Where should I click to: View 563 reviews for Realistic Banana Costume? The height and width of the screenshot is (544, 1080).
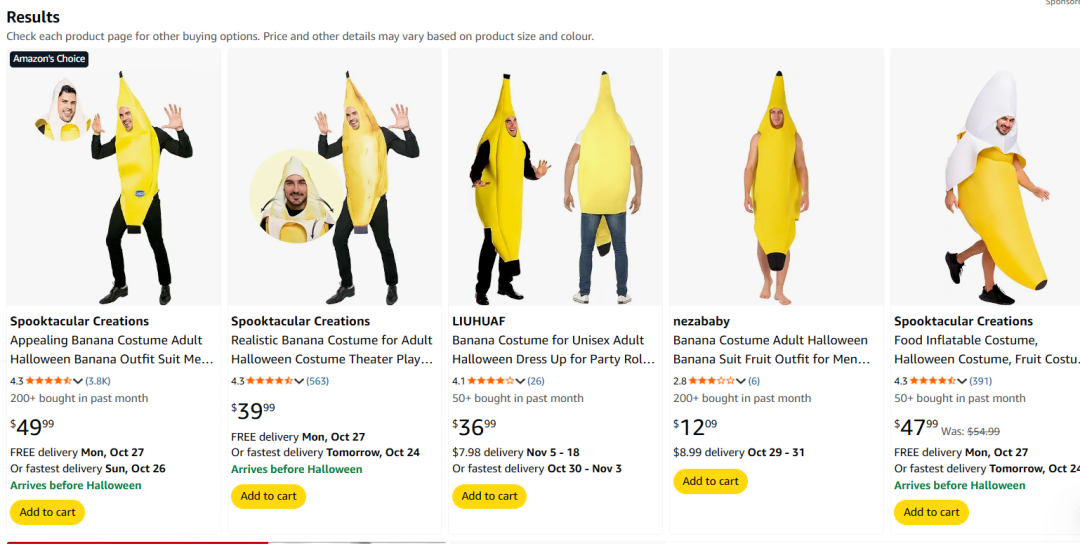317,381
